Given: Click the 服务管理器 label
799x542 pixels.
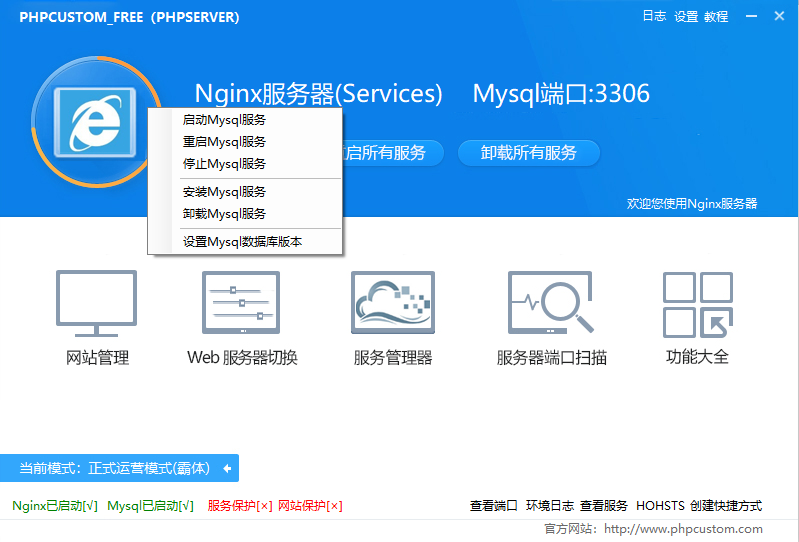Looking at the screenshot, I should pyautogui.click(x=393, y=358).
